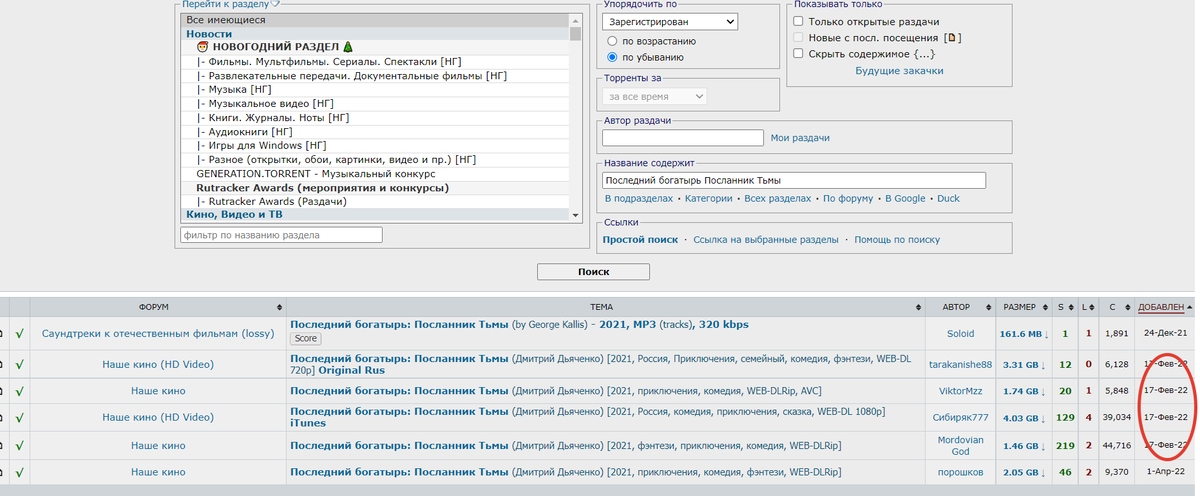Image resolution: width=1200 pixels, height=496 pixels.
Task: Click the Score button under soundtrack topic
Action: (x=305, y=339)
